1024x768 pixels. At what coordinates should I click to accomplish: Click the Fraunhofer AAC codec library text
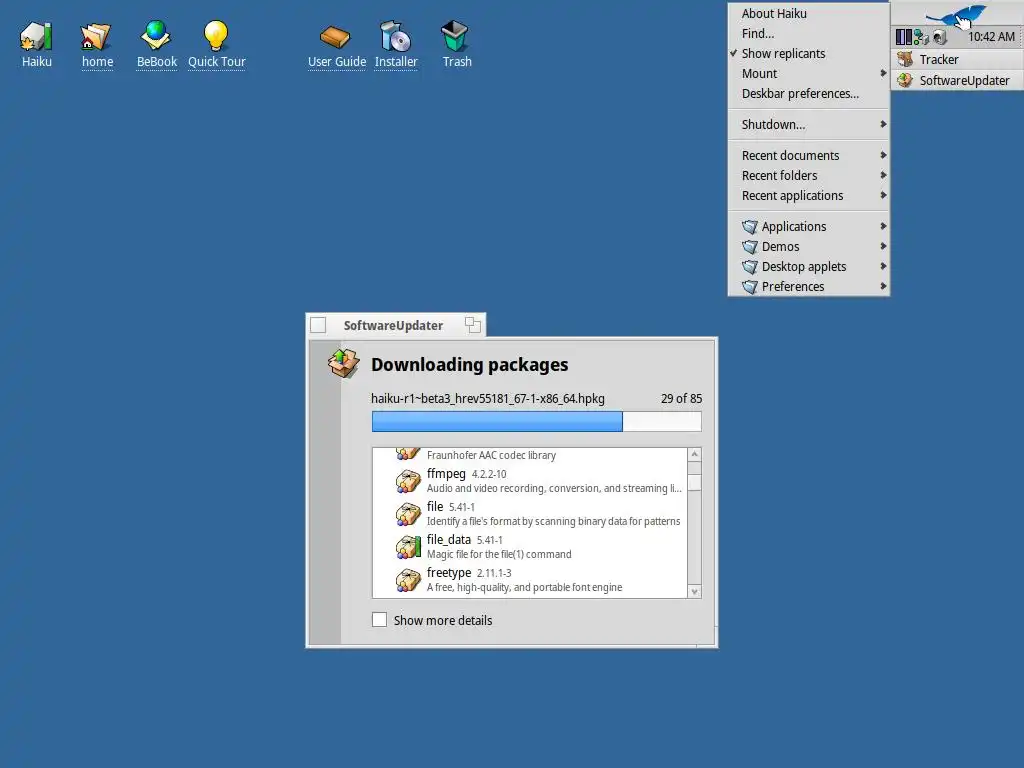coord(491,455)
